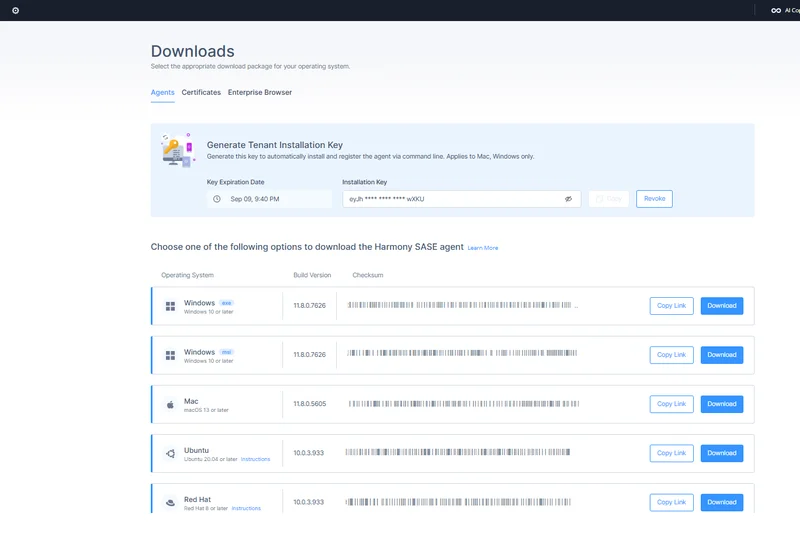
Task: Download the Windows exe agent
Action: click(x=721, y=306)
